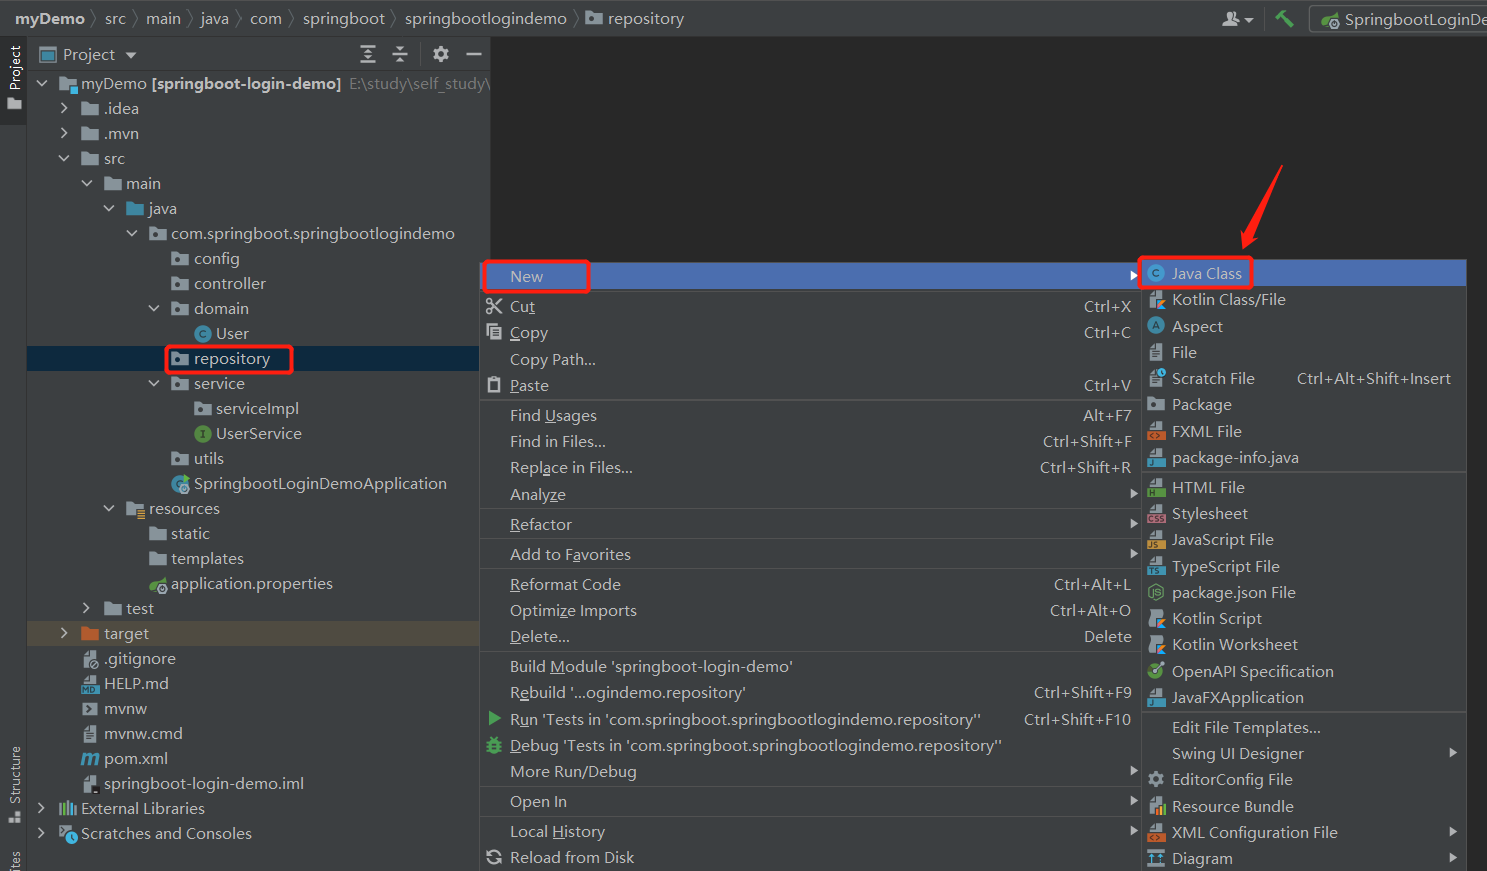Click the EditorConfig File gear icon

pos(1156,779)
